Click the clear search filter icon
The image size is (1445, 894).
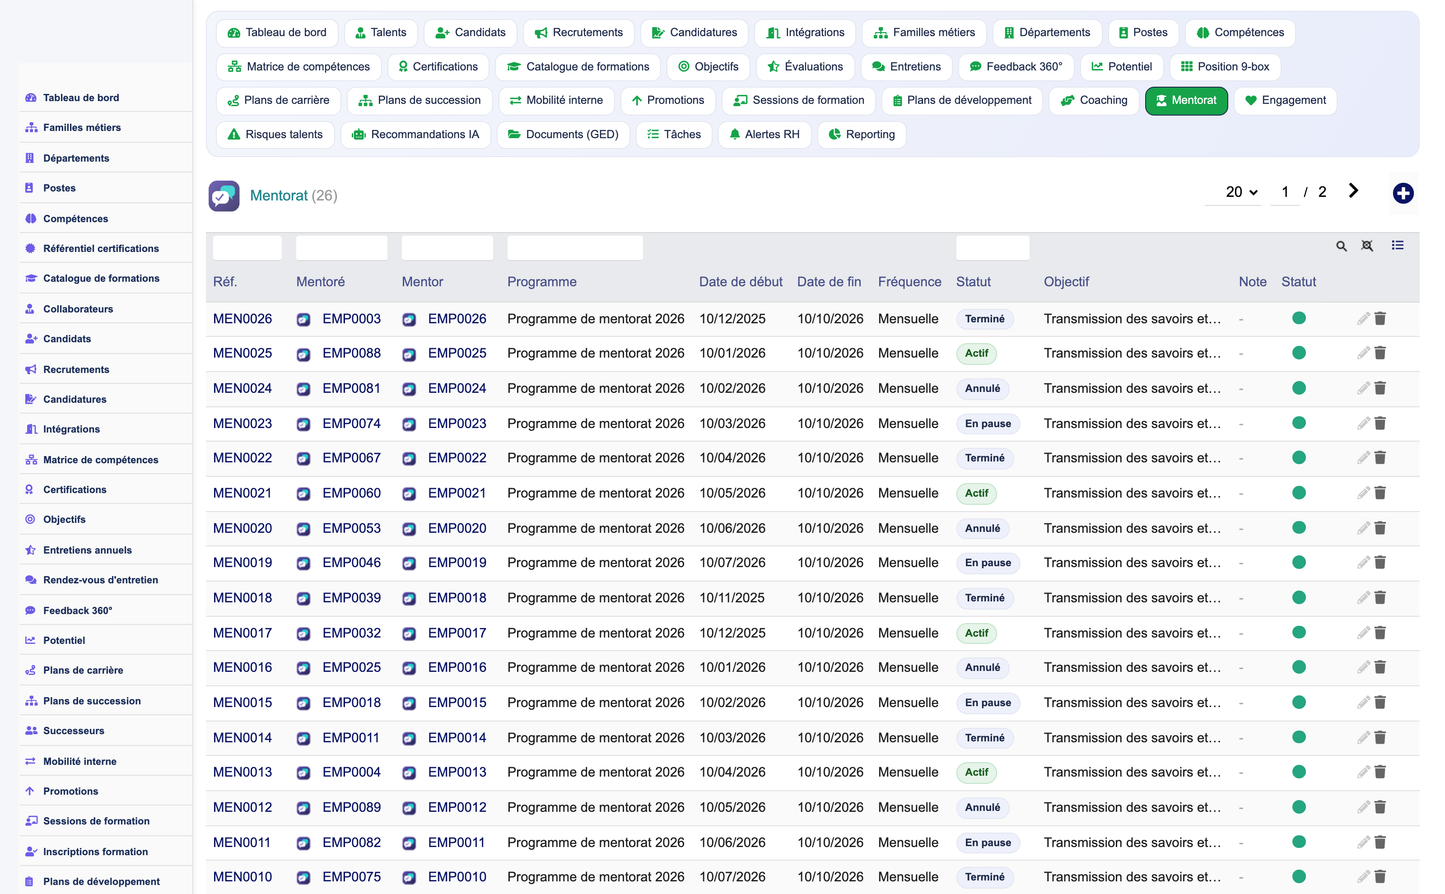click(x=1367, y=246)
